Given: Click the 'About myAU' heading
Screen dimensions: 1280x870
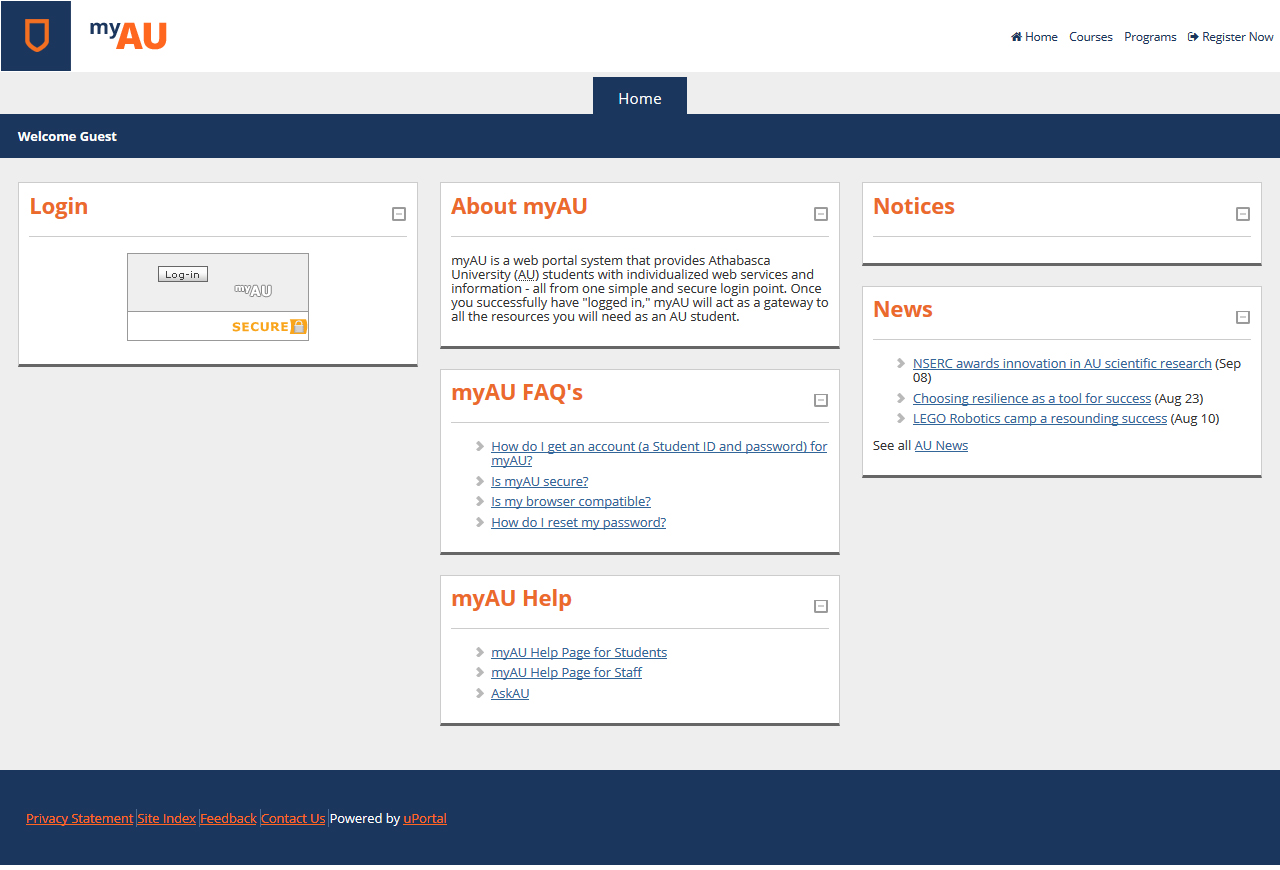Looking at the screenshot, I should pos(519,206).
